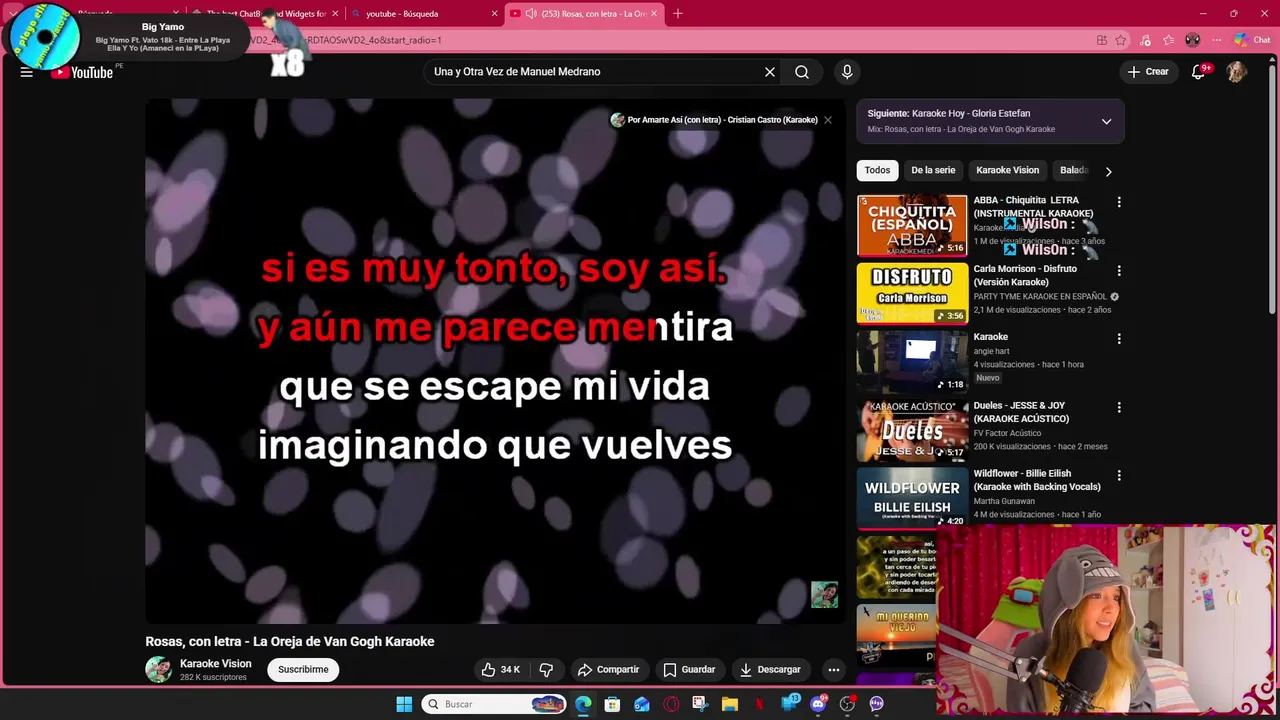Add page to favorites with star icon

1121,40
